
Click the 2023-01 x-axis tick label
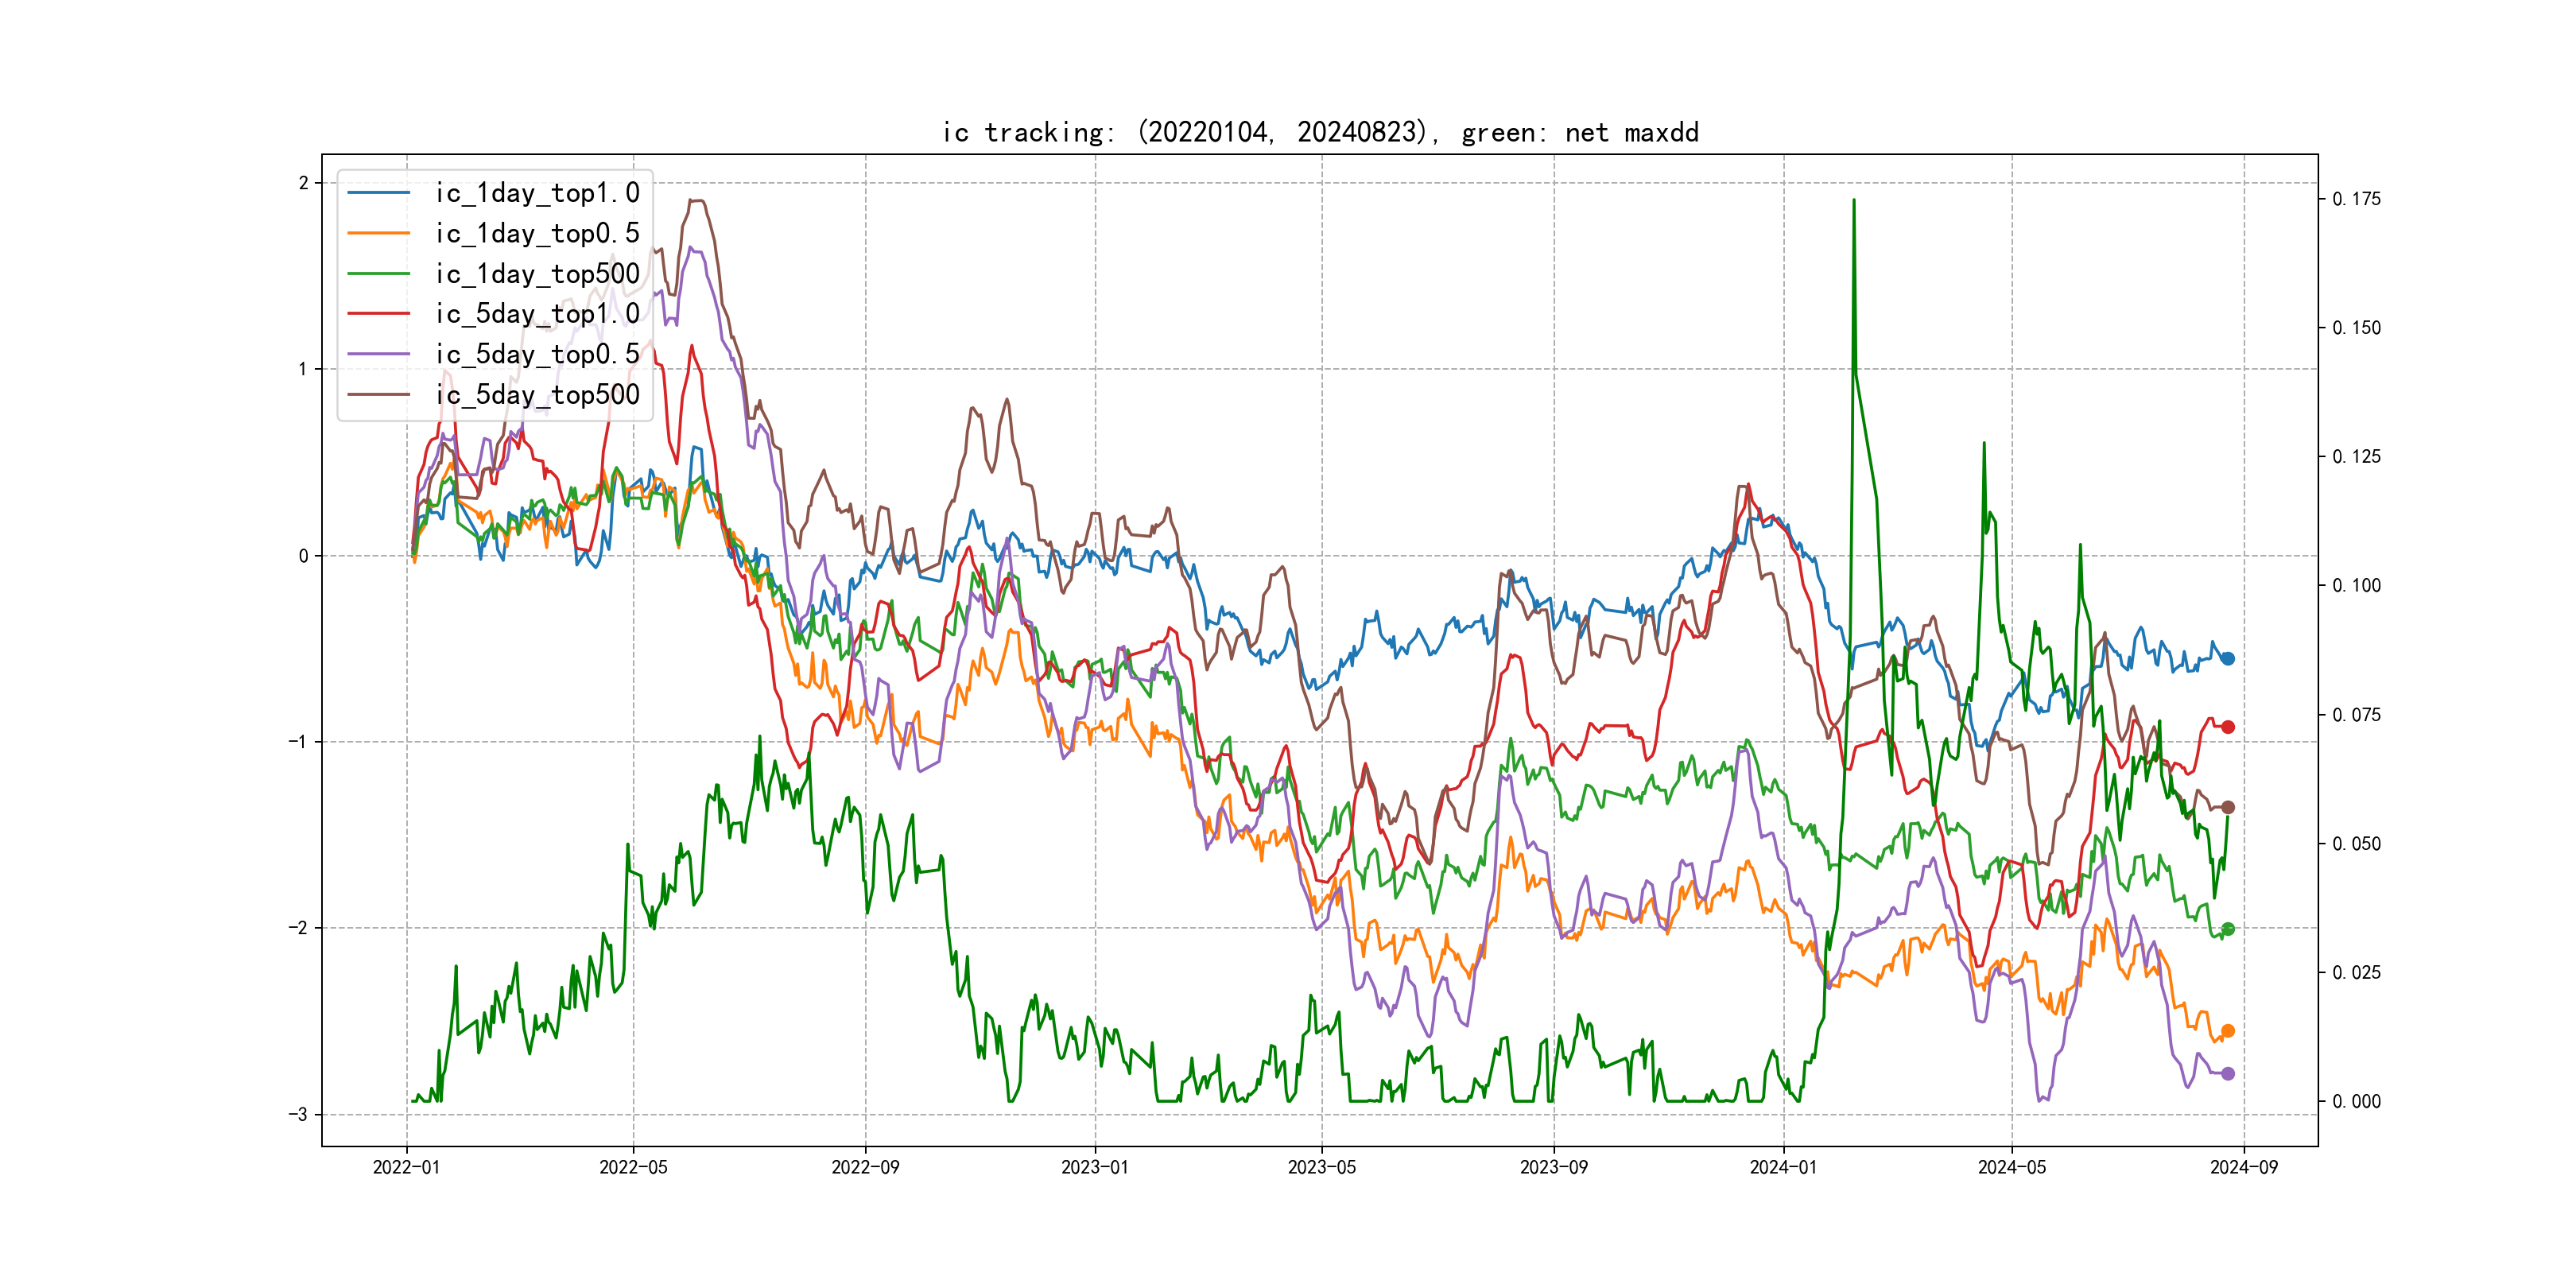(x=1094, y=1167)
